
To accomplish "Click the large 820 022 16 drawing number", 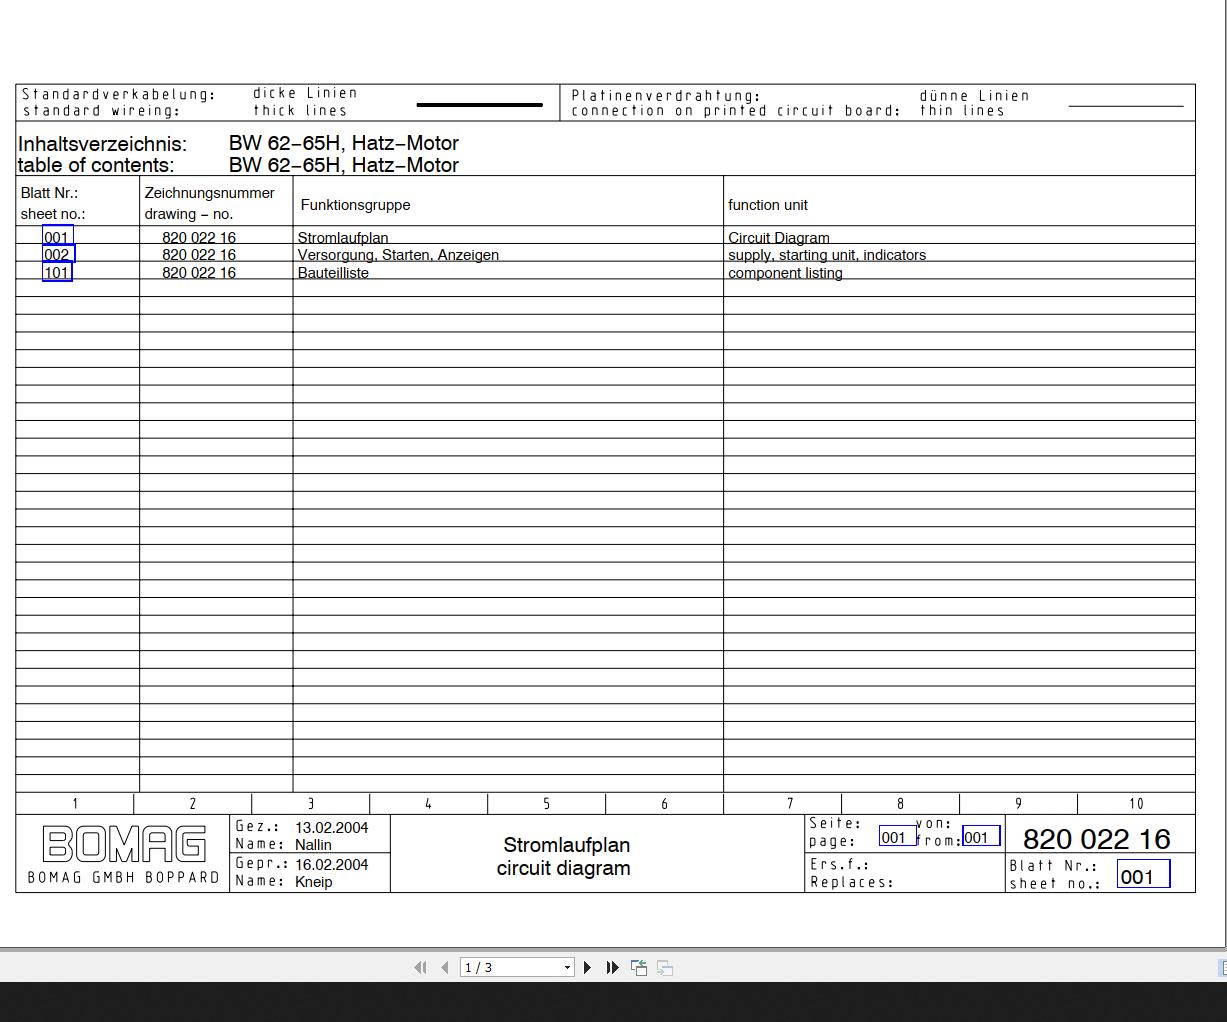I will [x=1096, y=839].
